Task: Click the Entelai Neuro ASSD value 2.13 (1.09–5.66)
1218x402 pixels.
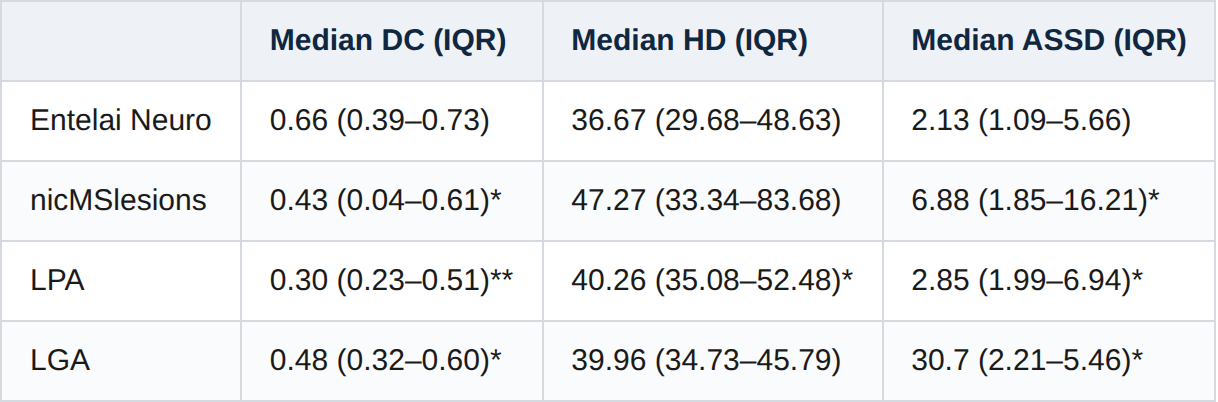Action: 1021,121
